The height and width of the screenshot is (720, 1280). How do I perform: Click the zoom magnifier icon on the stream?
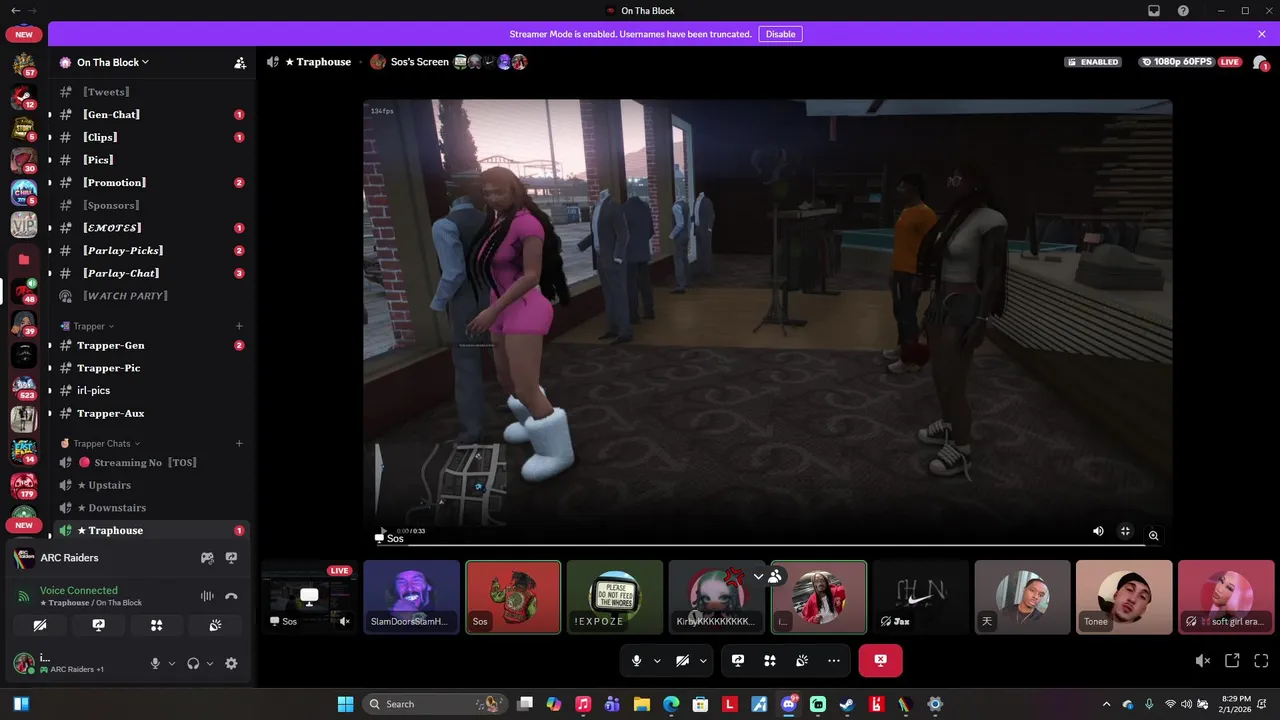(1153, 535)
